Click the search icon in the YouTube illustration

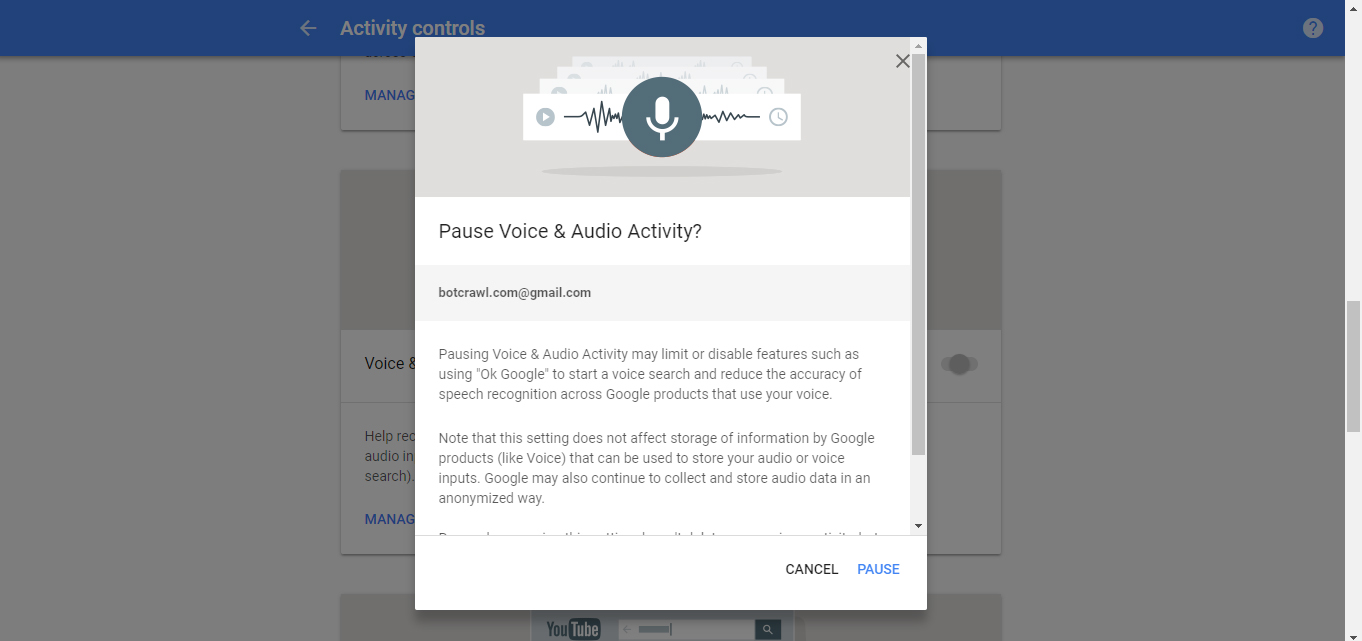point(767,629)
